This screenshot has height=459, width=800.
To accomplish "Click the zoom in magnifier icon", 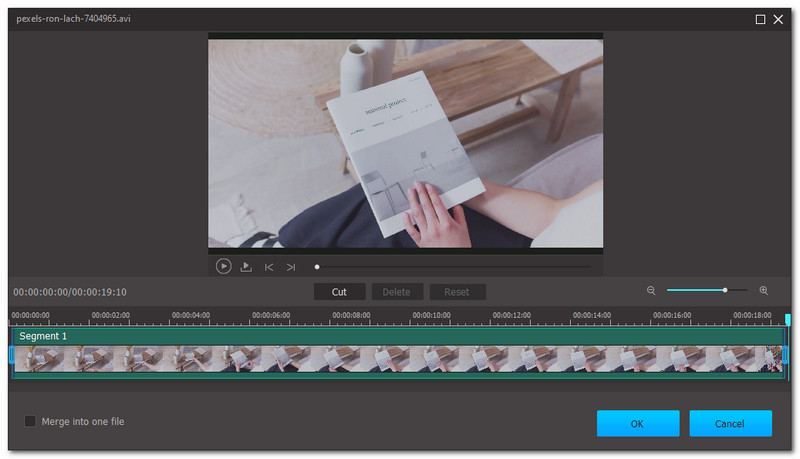I will pyautogui.click(x=764, y=291).
